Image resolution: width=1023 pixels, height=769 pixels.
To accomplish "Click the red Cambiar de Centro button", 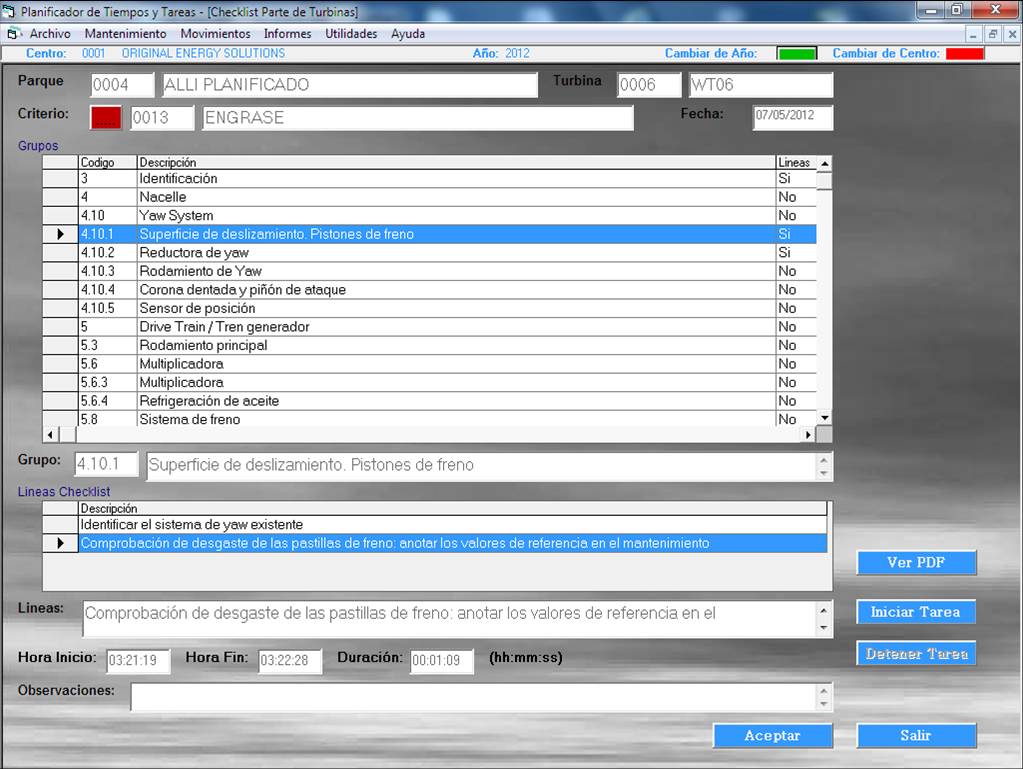I will [x=965, y=54].
